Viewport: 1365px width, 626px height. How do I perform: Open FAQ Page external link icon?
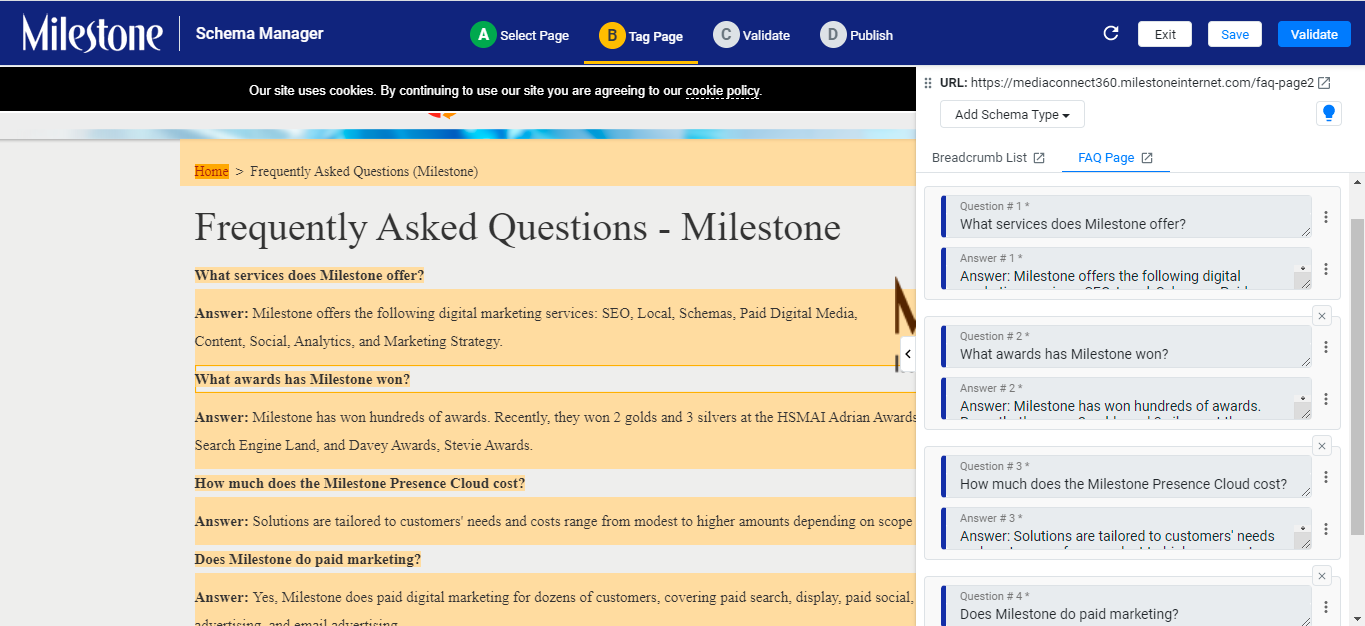[1147, 158]
